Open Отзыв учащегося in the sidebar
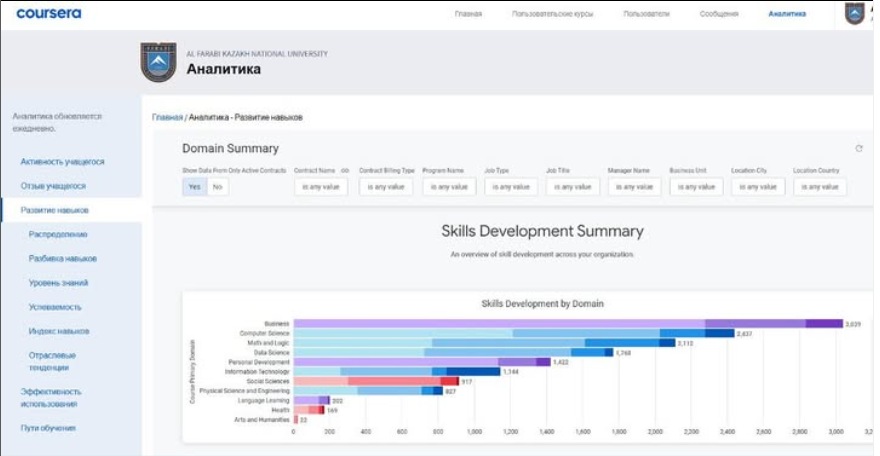Viewport: 880px width, 456px height. click(x=53, y=186)
